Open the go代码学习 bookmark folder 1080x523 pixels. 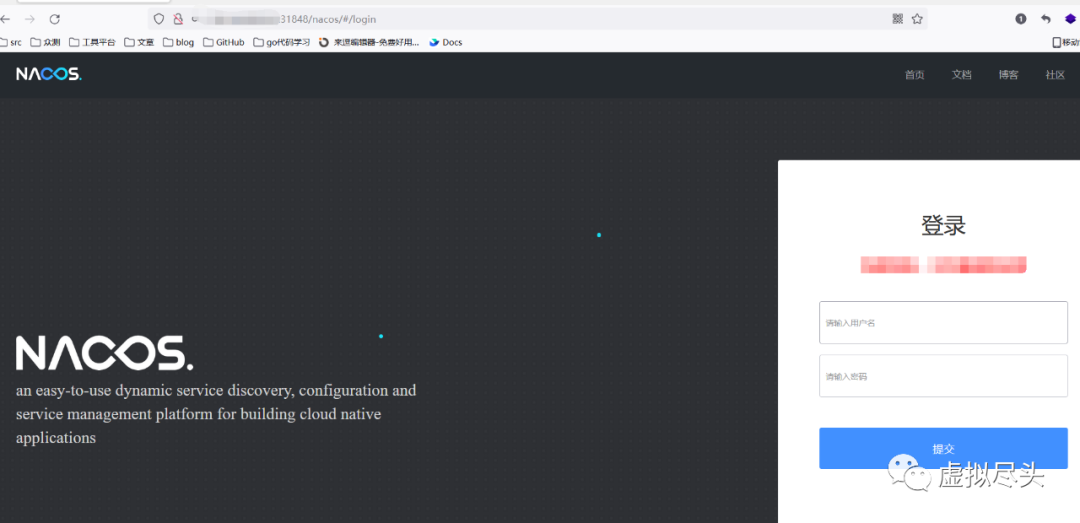[282, 42]
